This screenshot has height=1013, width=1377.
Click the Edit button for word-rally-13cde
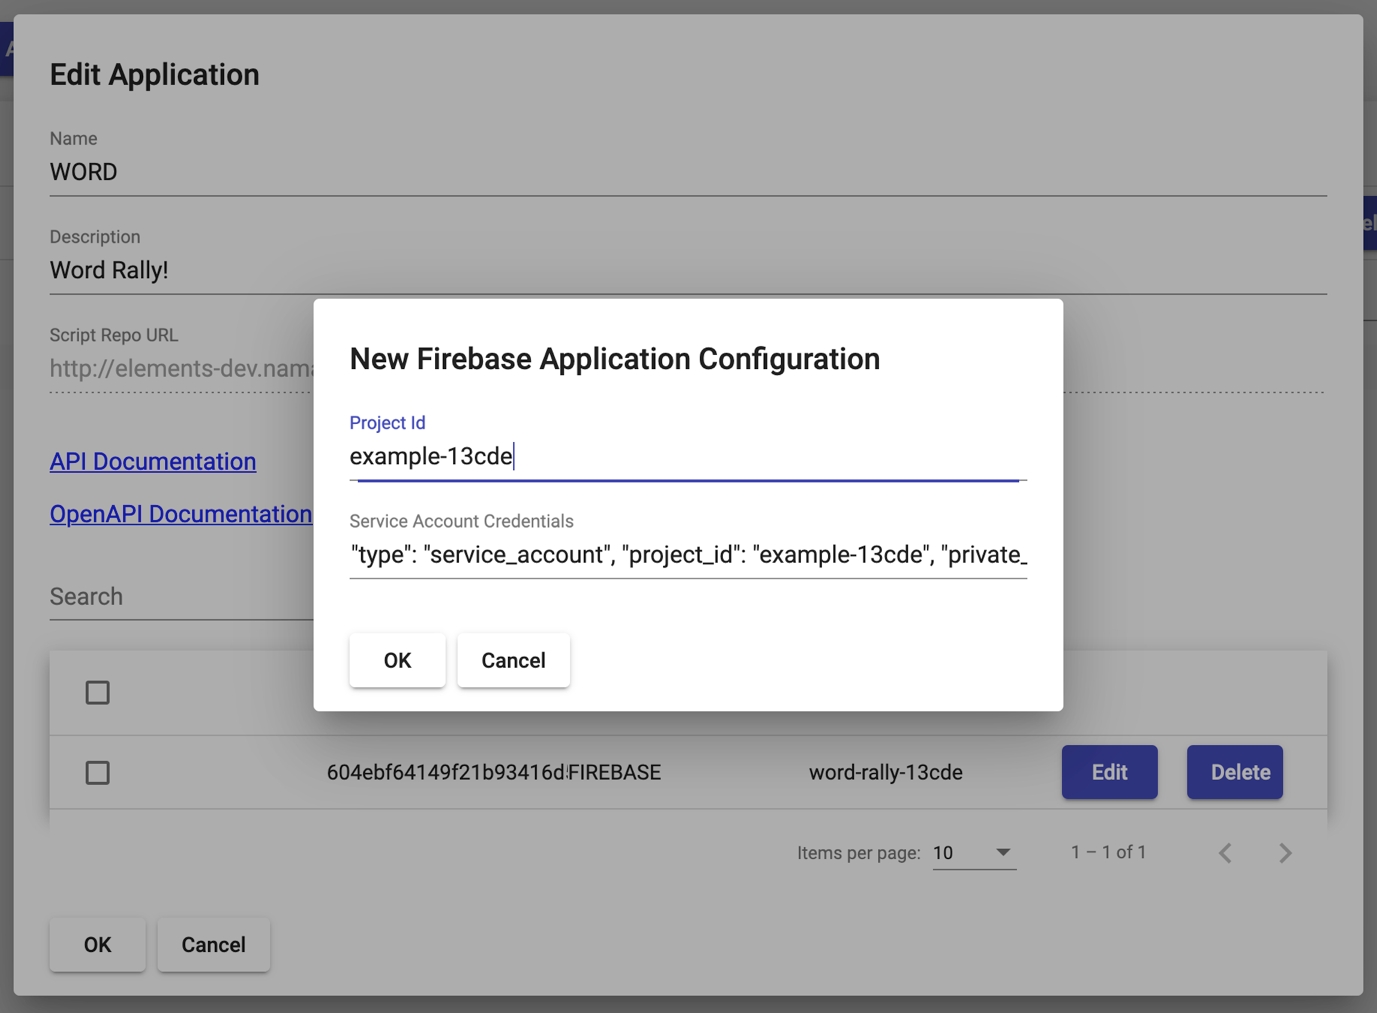(1109, 772)
